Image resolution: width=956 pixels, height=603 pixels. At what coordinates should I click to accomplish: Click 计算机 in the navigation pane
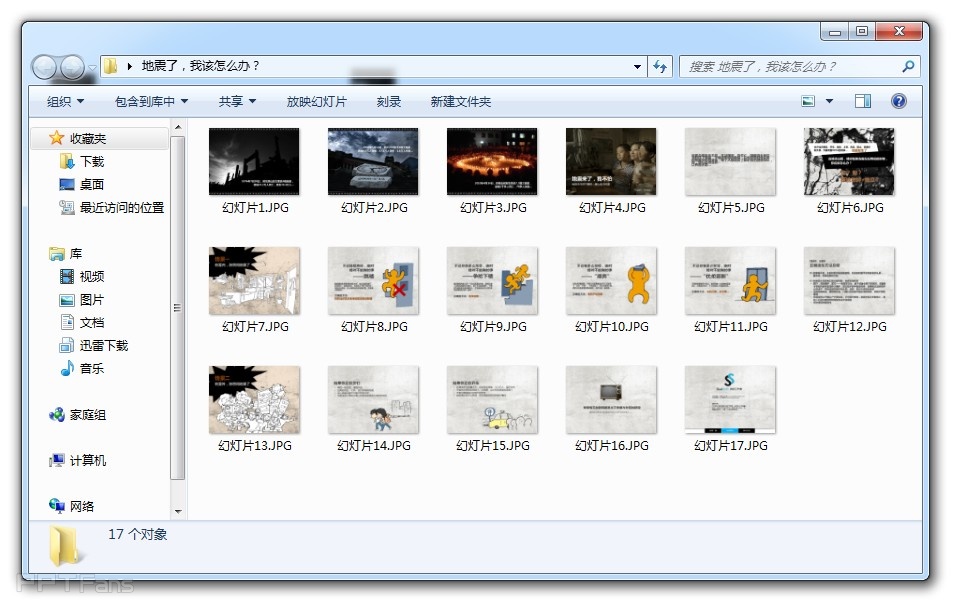click(87, 460)
